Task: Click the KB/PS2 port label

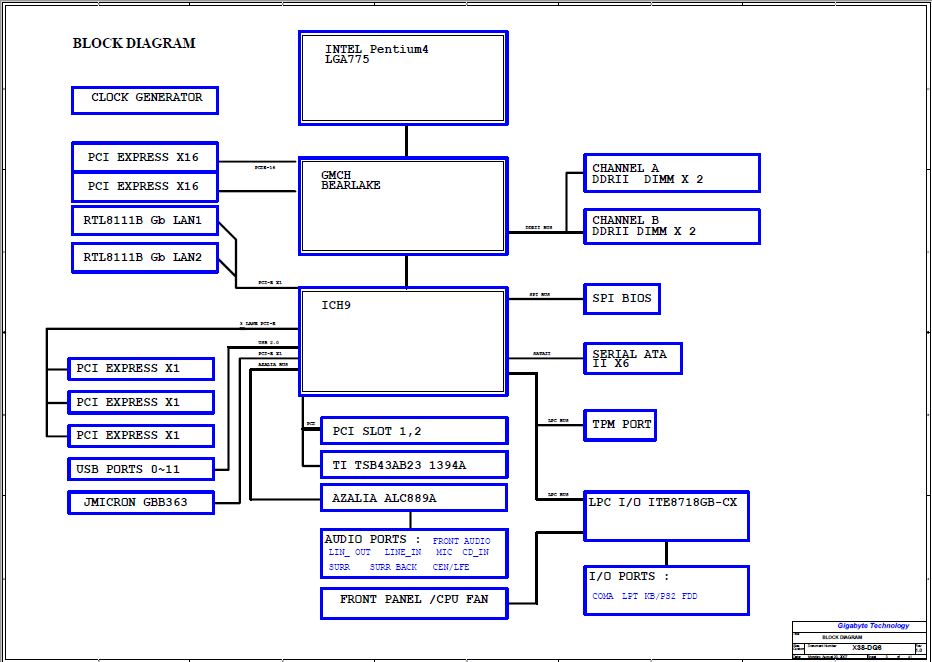Action: [x=660, y=596]
